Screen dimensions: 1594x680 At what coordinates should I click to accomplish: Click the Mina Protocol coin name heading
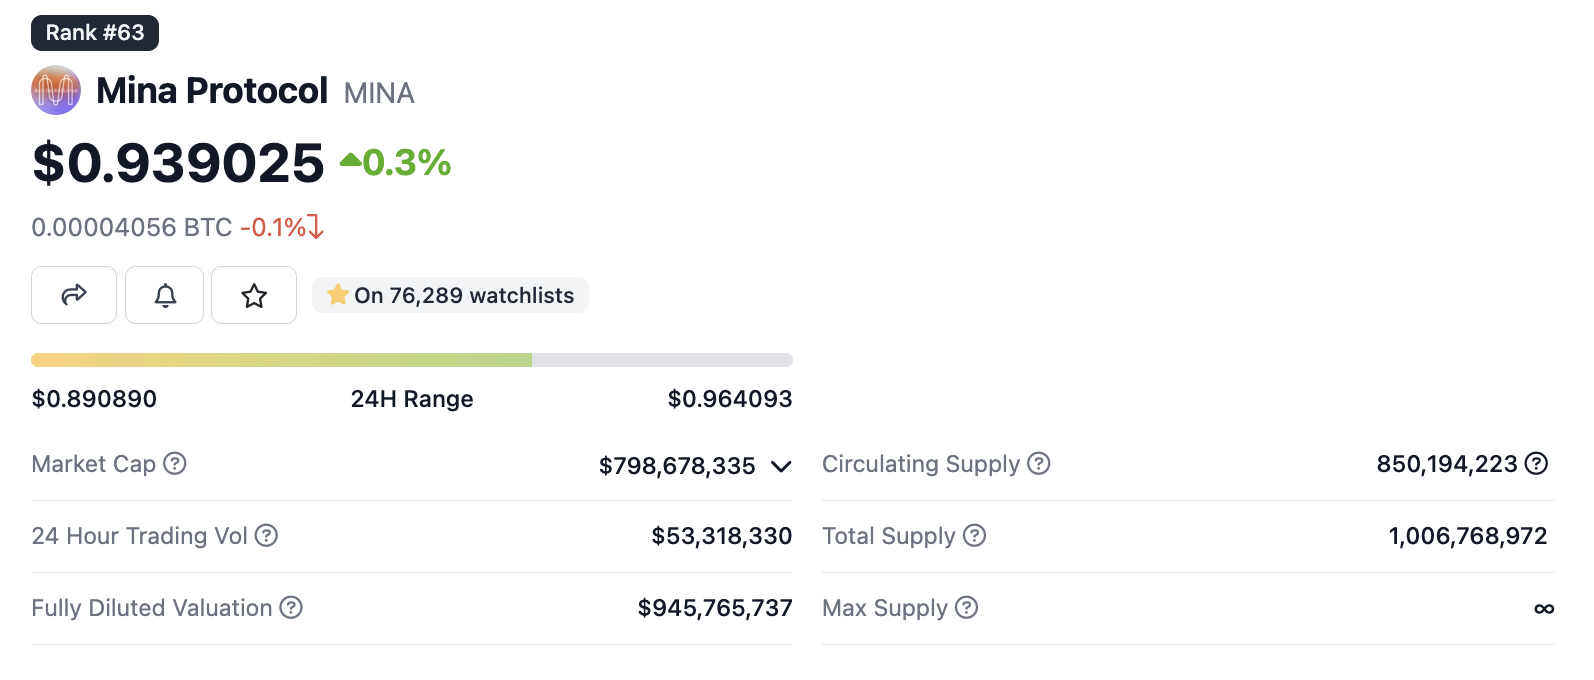pos(212,91)
